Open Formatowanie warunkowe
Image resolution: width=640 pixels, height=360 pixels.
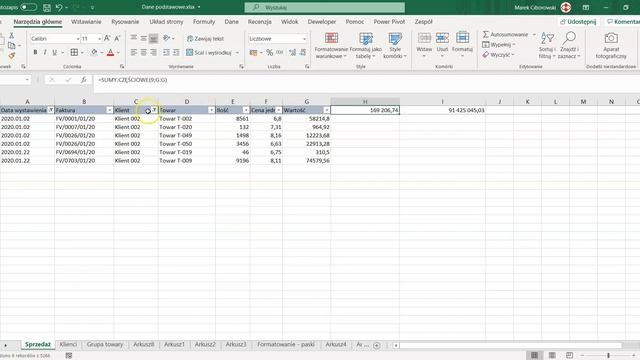coord(331,46)
